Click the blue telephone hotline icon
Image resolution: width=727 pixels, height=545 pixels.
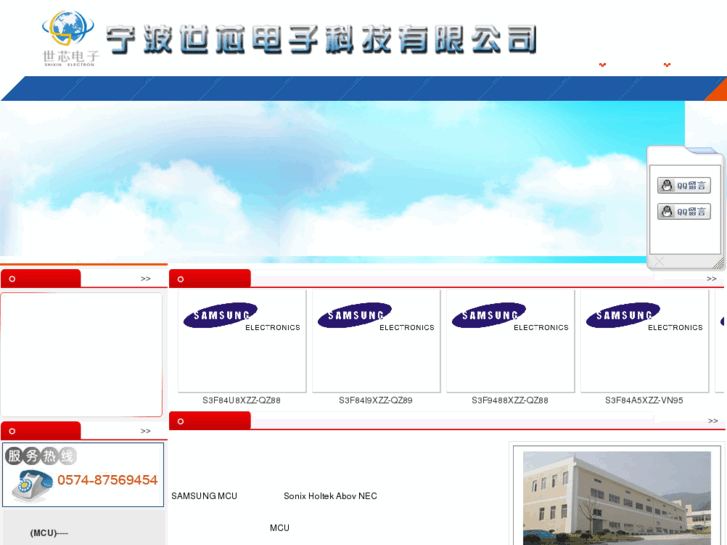point(32,486)
